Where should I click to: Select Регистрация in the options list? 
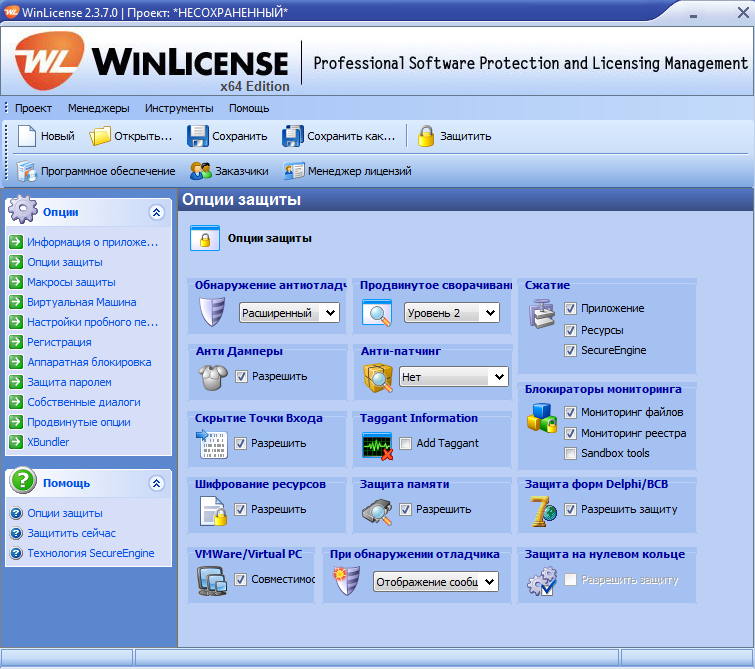tap(59, 342)
